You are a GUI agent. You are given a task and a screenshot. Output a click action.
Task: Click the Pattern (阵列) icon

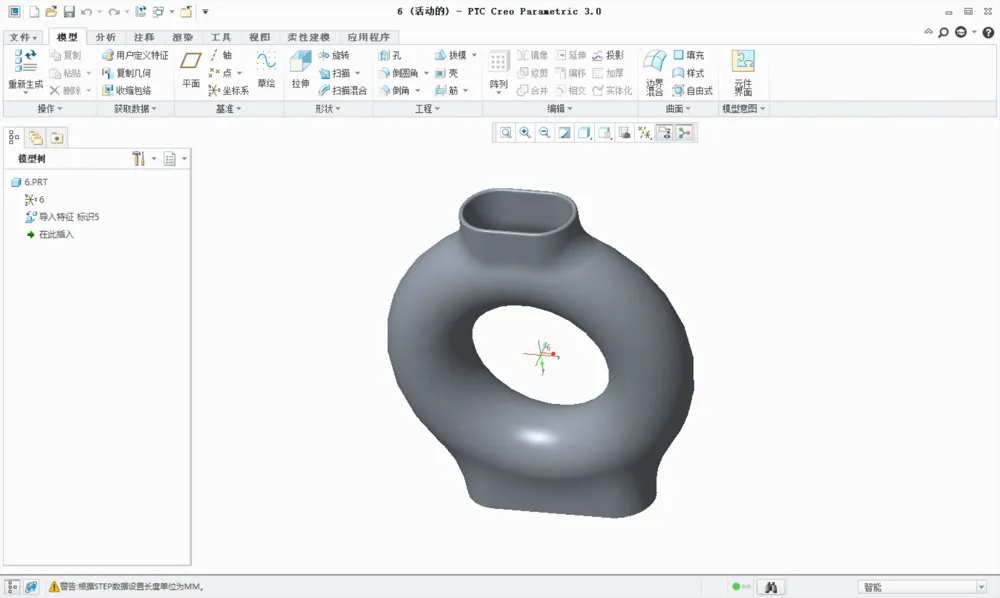[499, 62]
